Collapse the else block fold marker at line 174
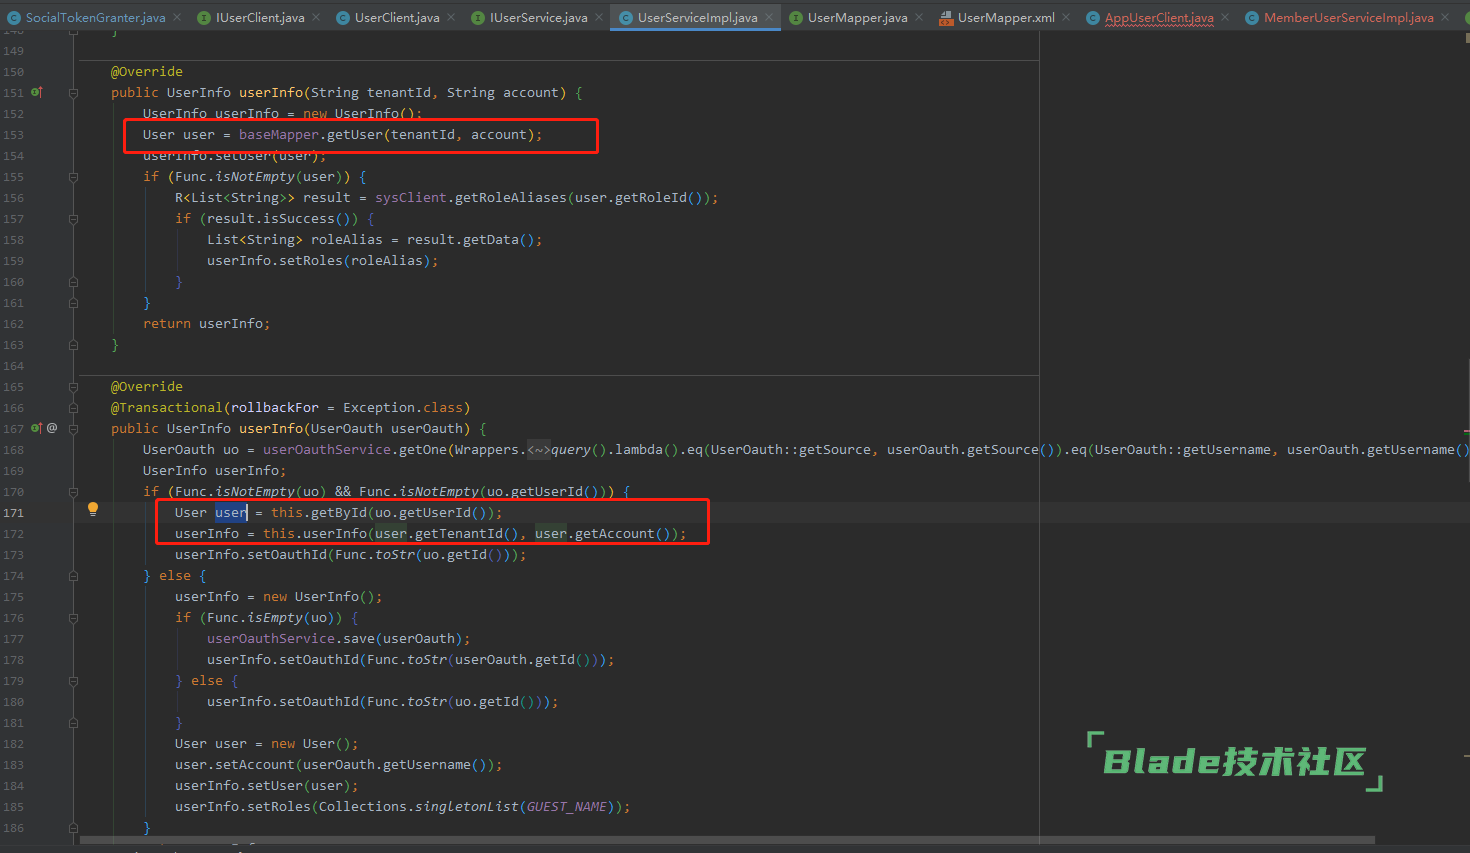This screenshot has width=1470, height=853. click(x=73, y=576)
